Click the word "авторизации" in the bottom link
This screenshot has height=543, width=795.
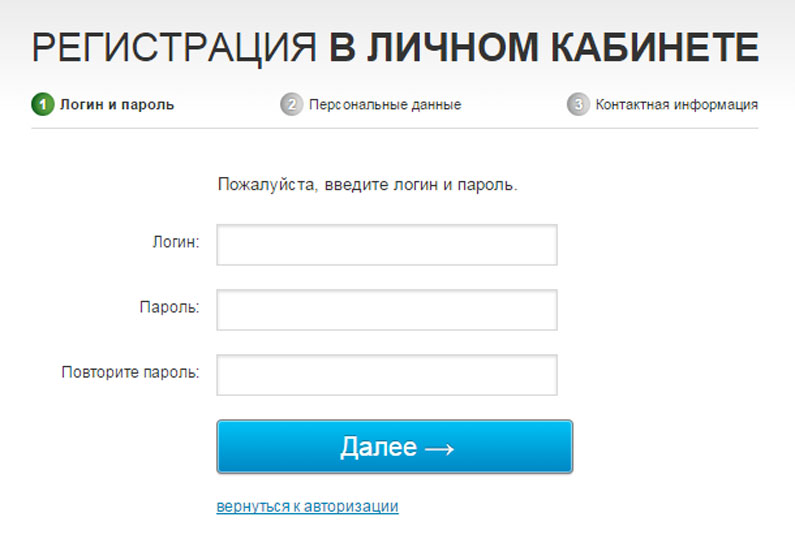354,507
